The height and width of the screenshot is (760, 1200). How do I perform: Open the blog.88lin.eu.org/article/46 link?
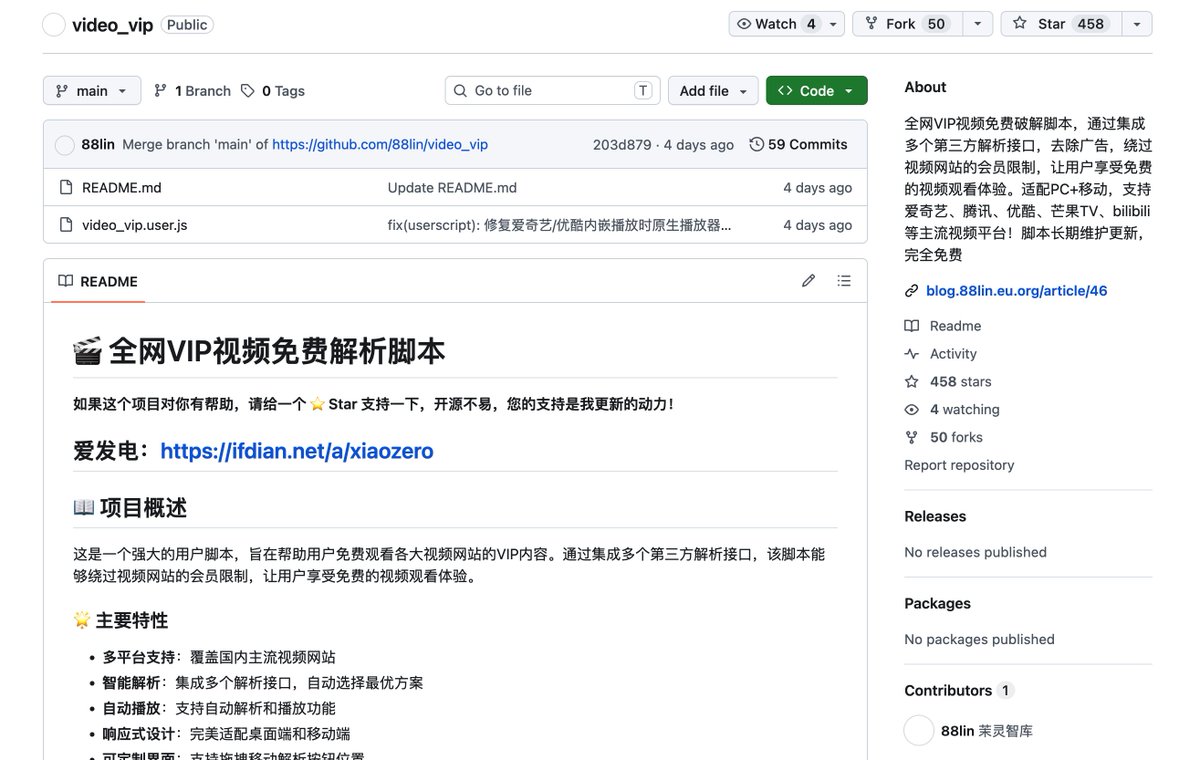(1016, 291)
